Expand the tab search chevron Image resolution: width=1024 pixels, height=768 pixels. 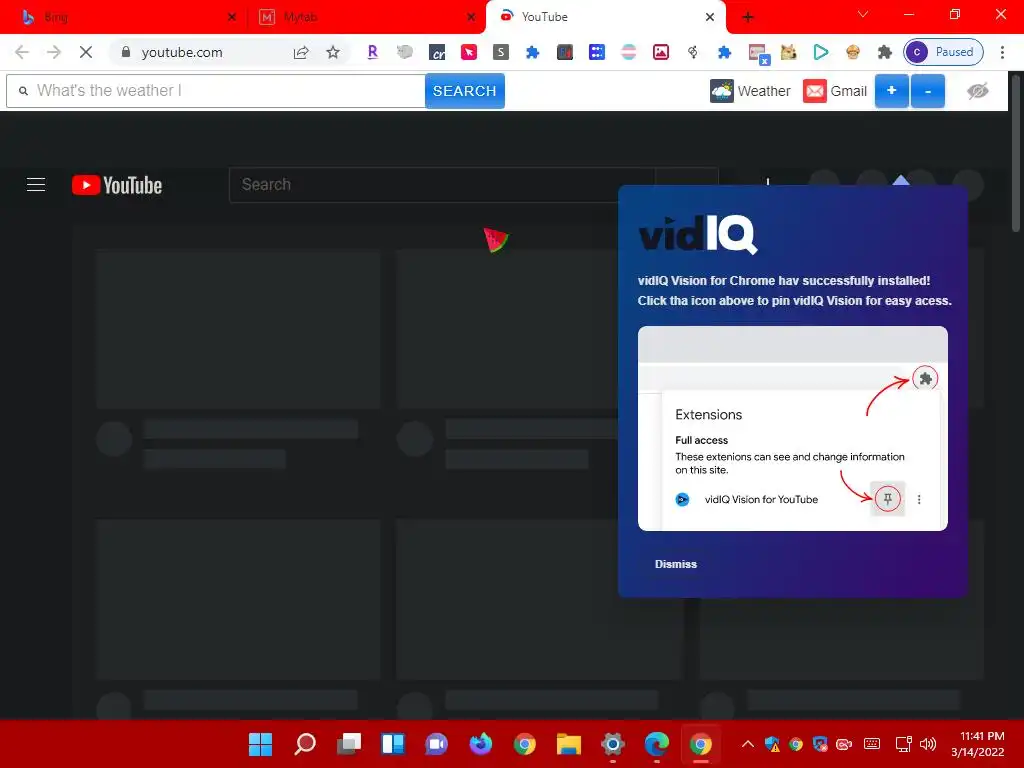(x=863, y=14)
